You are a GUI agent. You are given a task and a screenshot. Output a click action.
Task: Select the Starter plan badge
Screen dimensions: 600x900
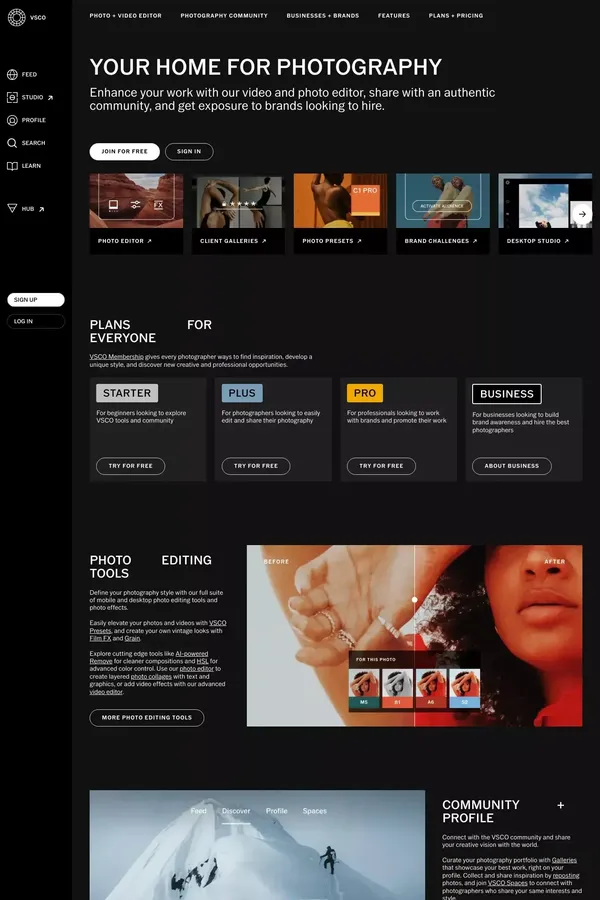[127, 393]
